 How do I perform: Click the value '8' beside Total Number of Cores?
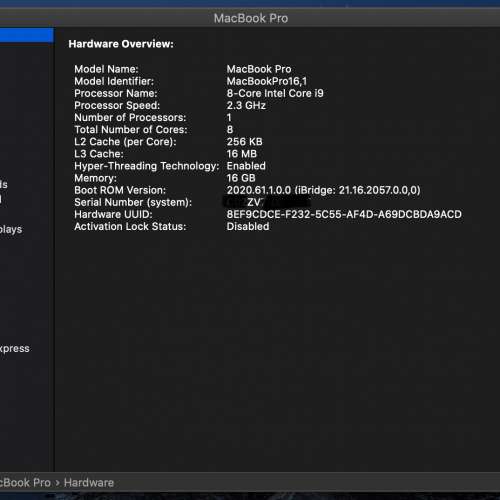[x=230, y=129]
